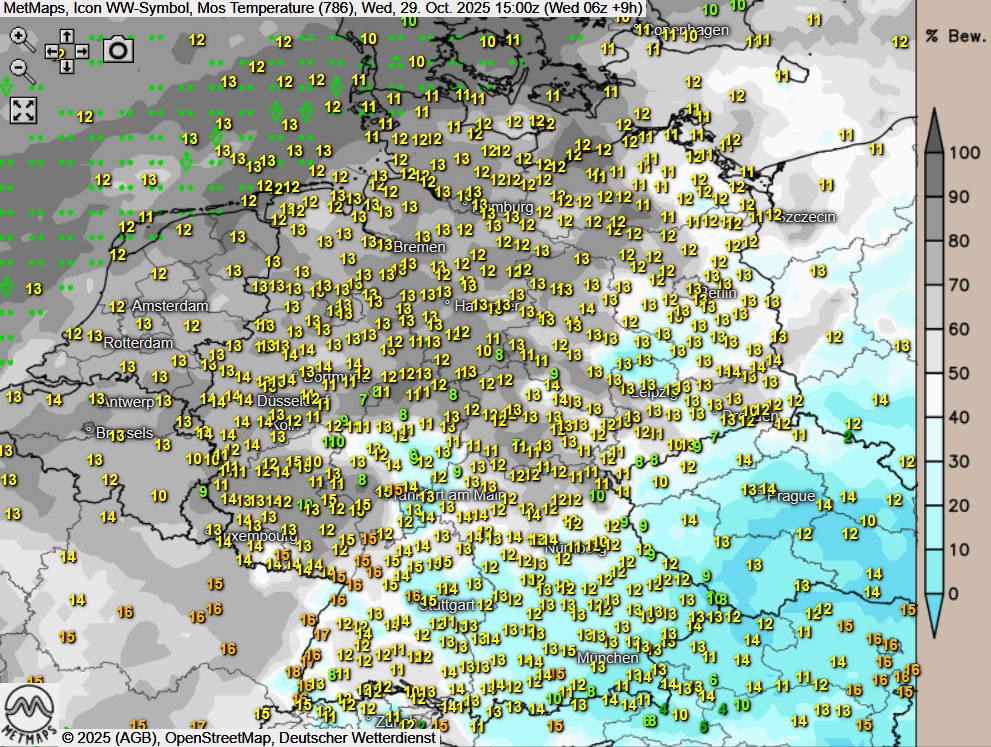Click the Prague city label

click(x=791, y=496)
